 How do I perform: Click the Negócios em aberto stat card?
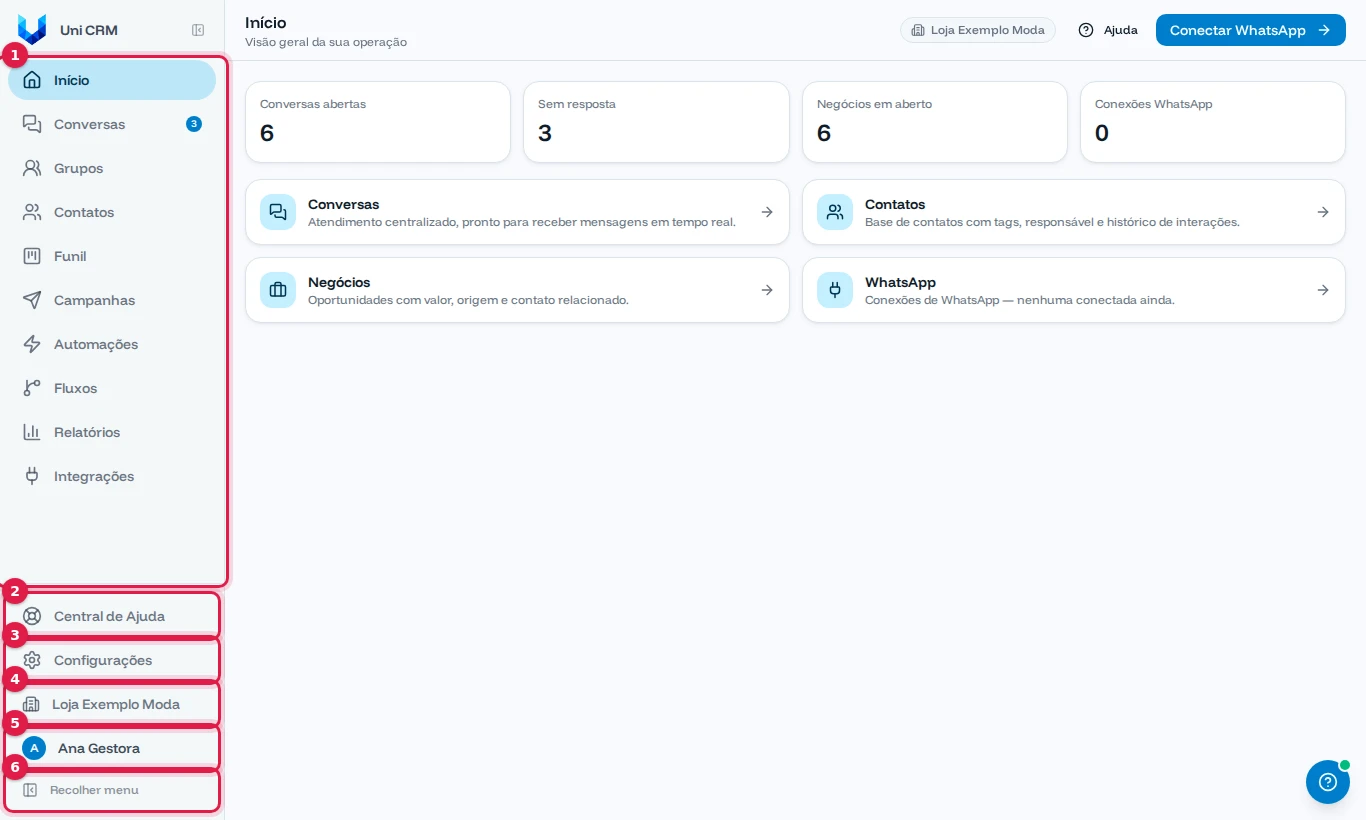[935, 122]
